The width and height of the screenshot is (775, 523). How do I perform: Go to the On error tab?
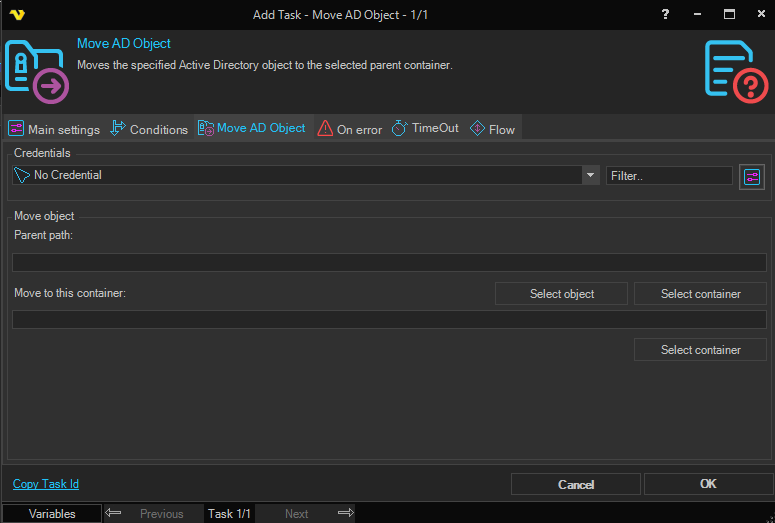tap(349, 129)
